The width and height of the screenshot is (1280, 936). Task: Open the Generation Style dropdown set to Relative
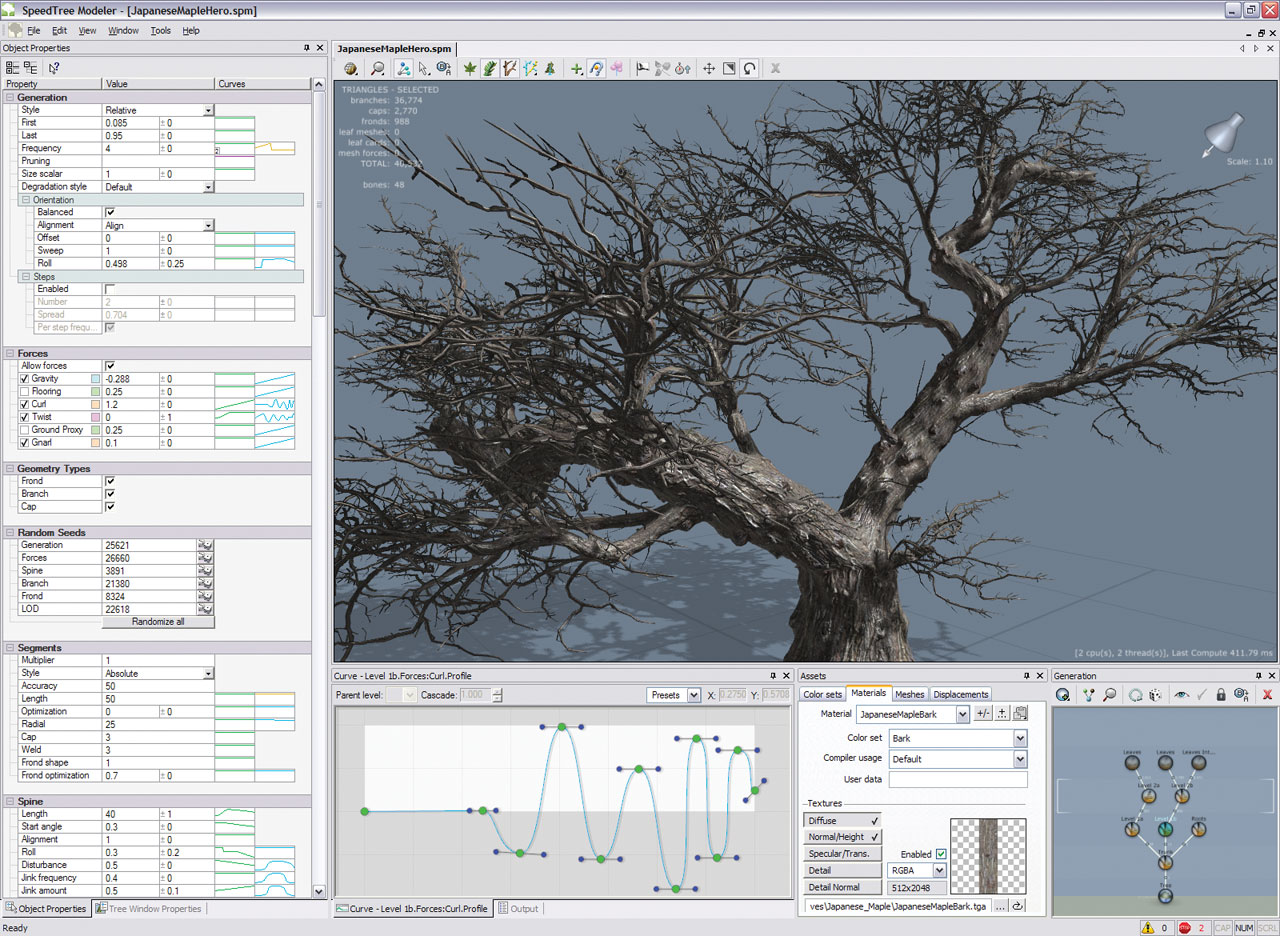coord(208,110)
